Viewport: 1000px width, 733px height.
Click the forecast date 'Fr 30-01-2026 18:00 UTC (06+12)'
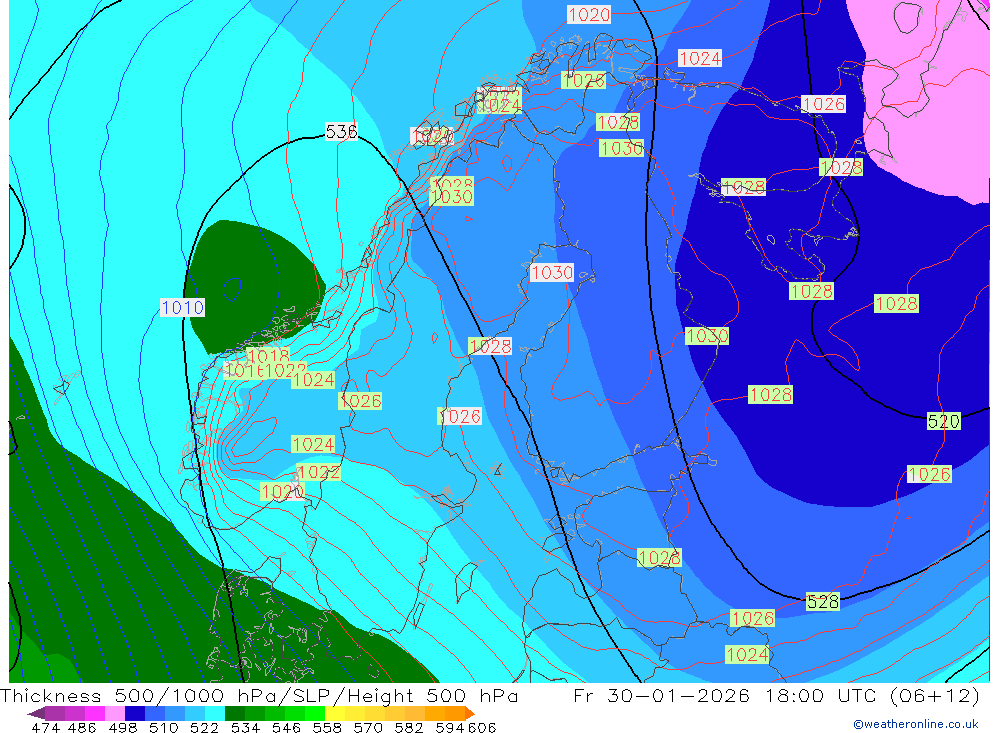(776, 695)
